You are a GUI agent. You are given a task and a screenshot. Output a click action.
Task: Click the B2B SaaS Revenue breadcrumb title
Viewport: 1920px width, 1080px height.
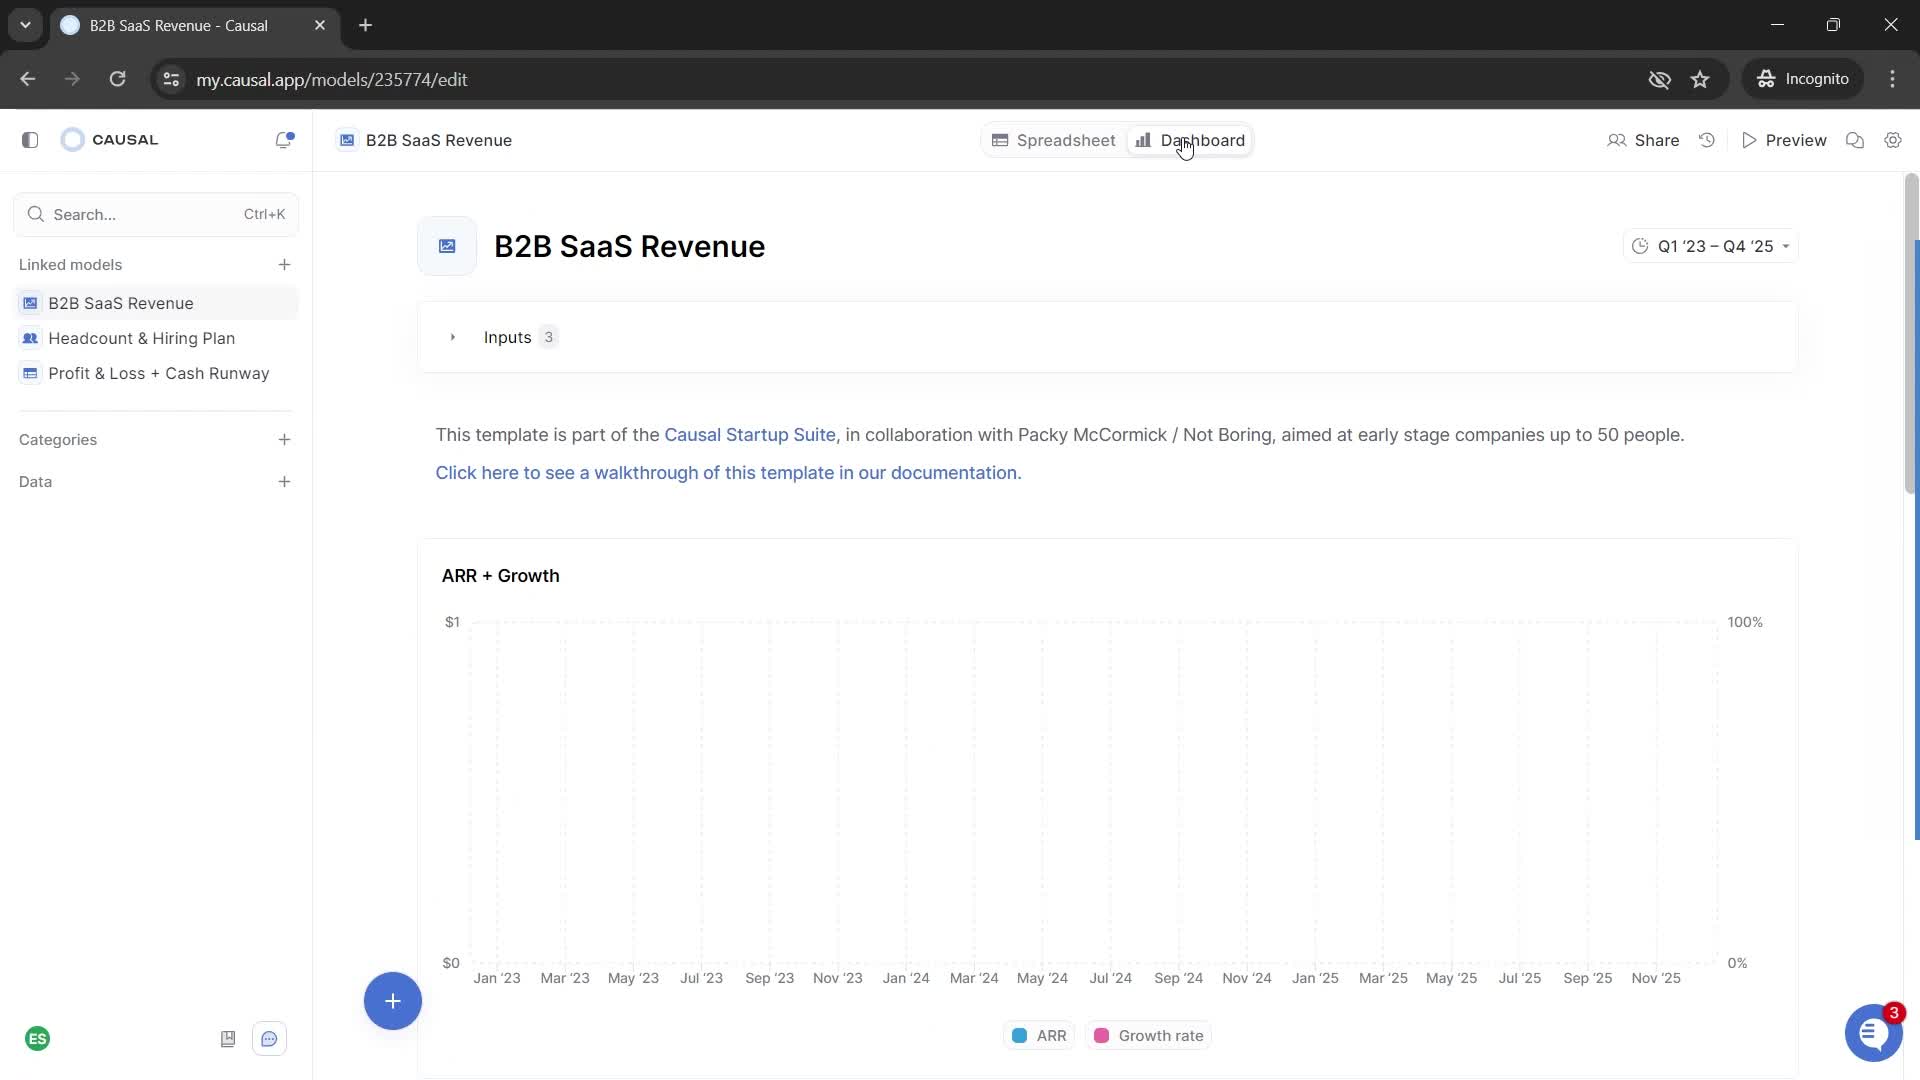tap(439, 140)
